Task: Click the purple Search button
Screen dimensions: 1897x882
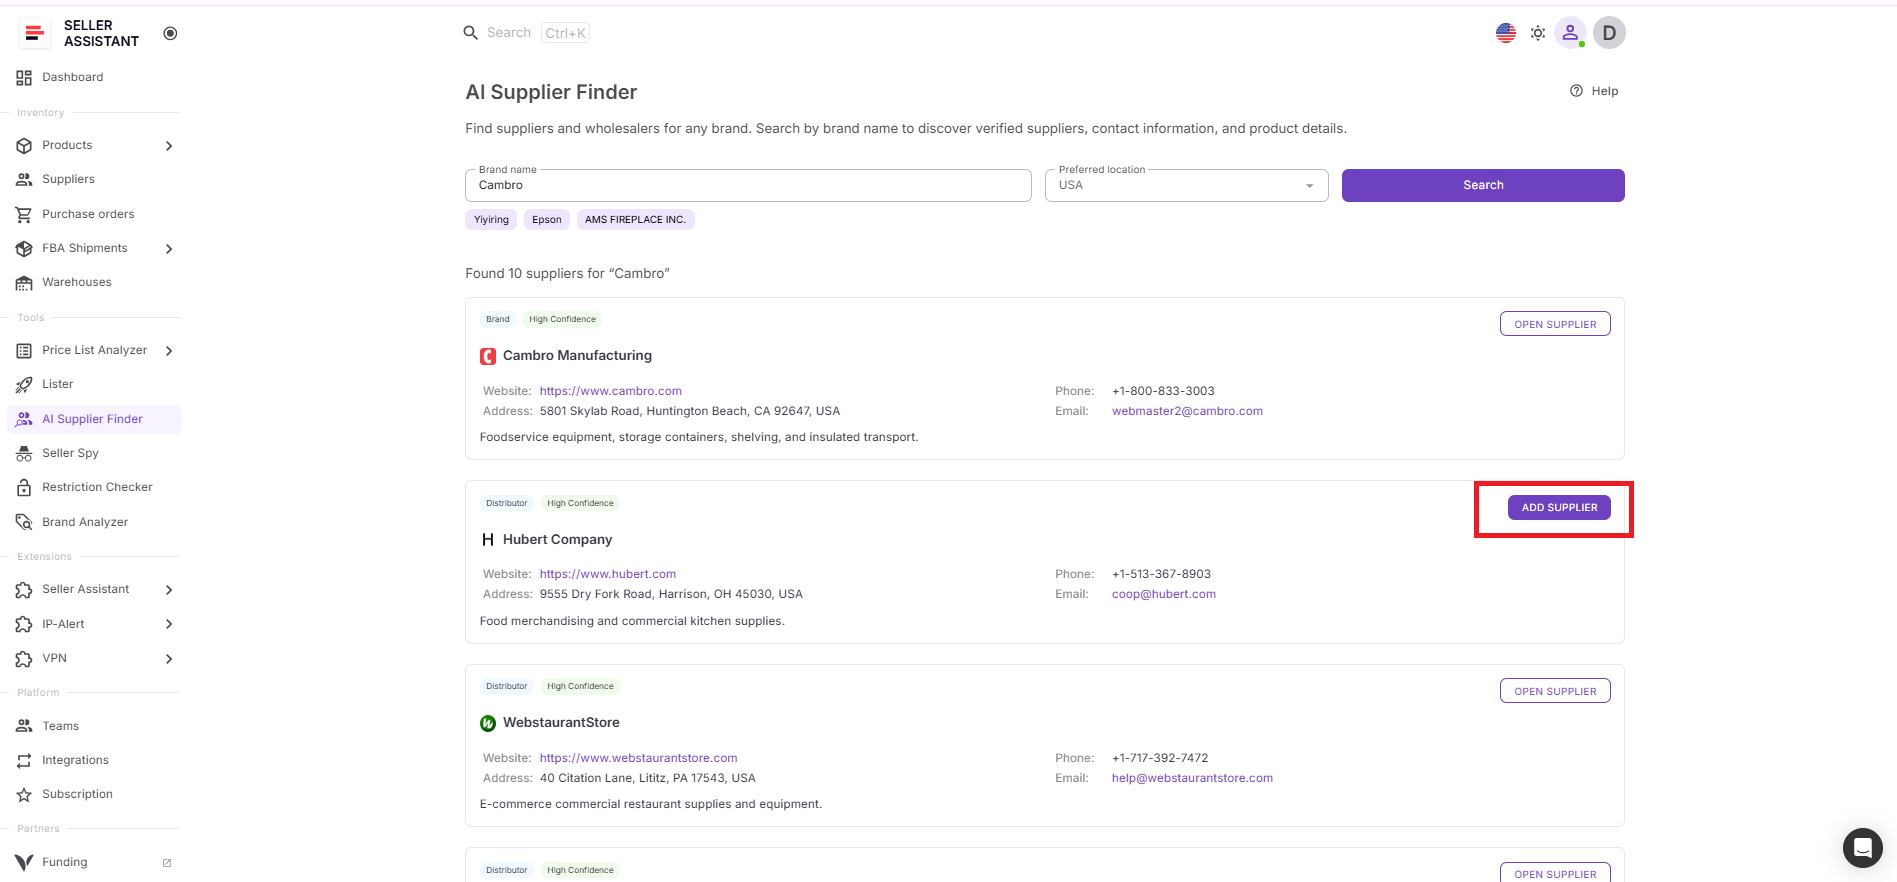Action: [x=1483, y=186]
